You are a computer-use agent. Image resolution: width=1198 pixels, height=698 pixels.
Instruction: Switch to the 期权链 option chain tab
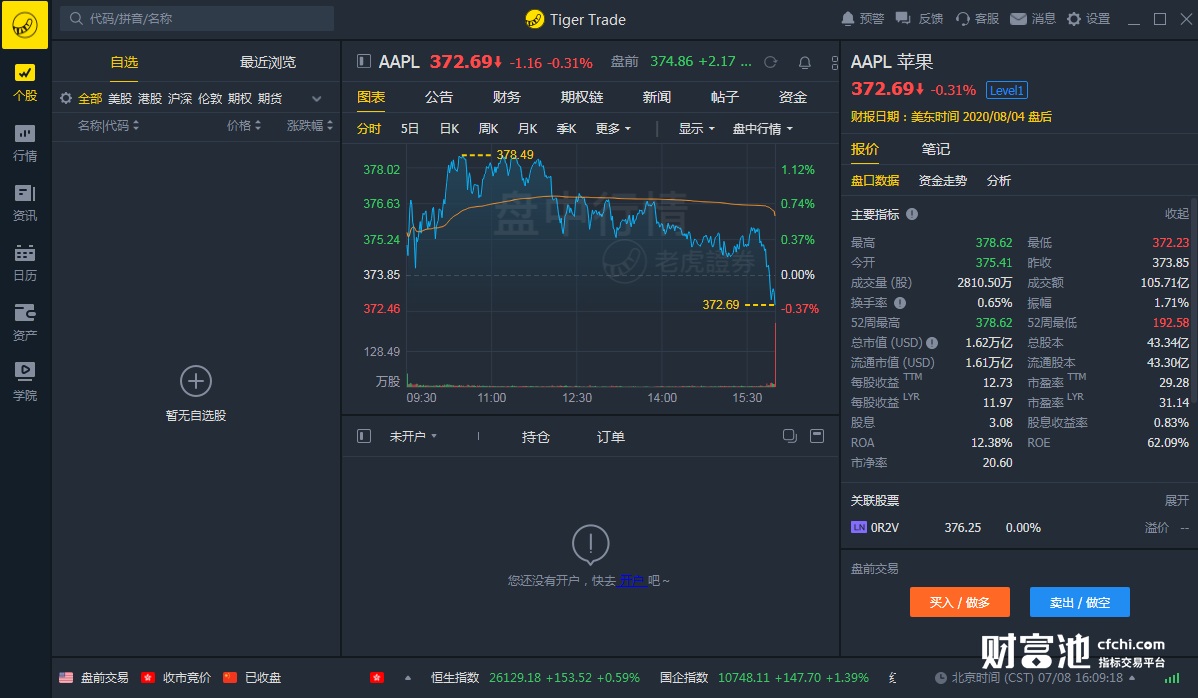click(x=582, y=97)
